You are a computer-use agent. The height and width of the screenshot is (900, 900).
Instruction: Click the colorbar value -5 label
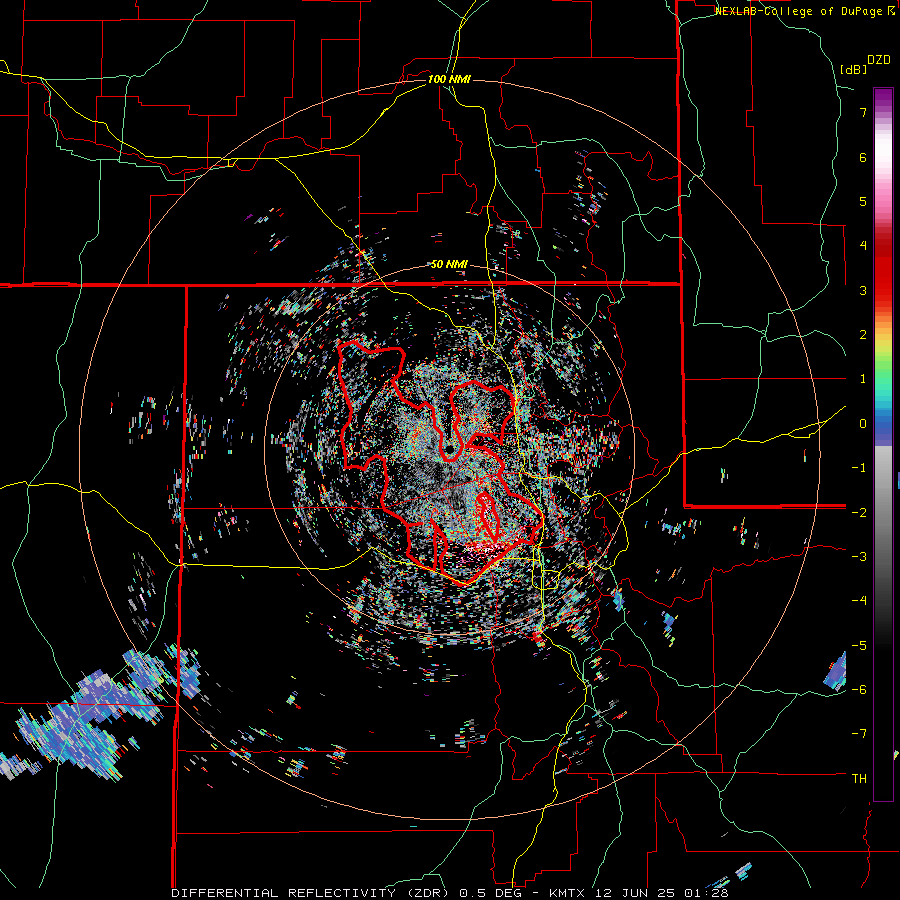pos(859,645)
